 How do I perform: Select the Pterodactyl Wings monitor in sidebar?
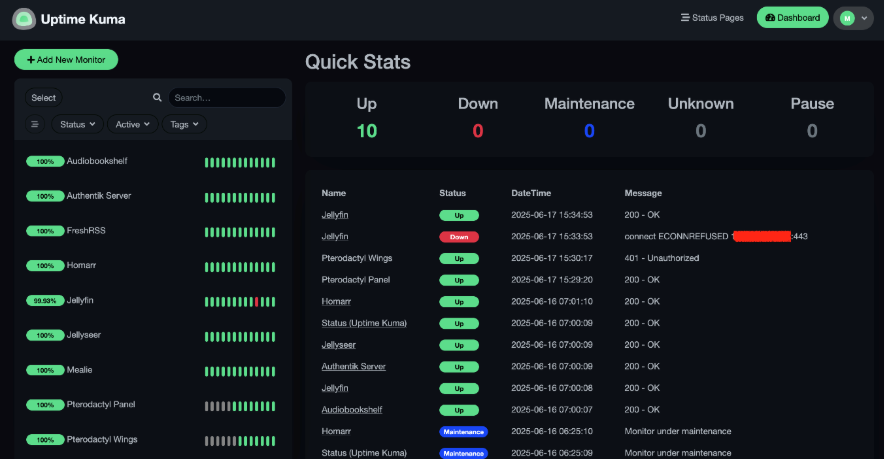(x=102, y=439)
